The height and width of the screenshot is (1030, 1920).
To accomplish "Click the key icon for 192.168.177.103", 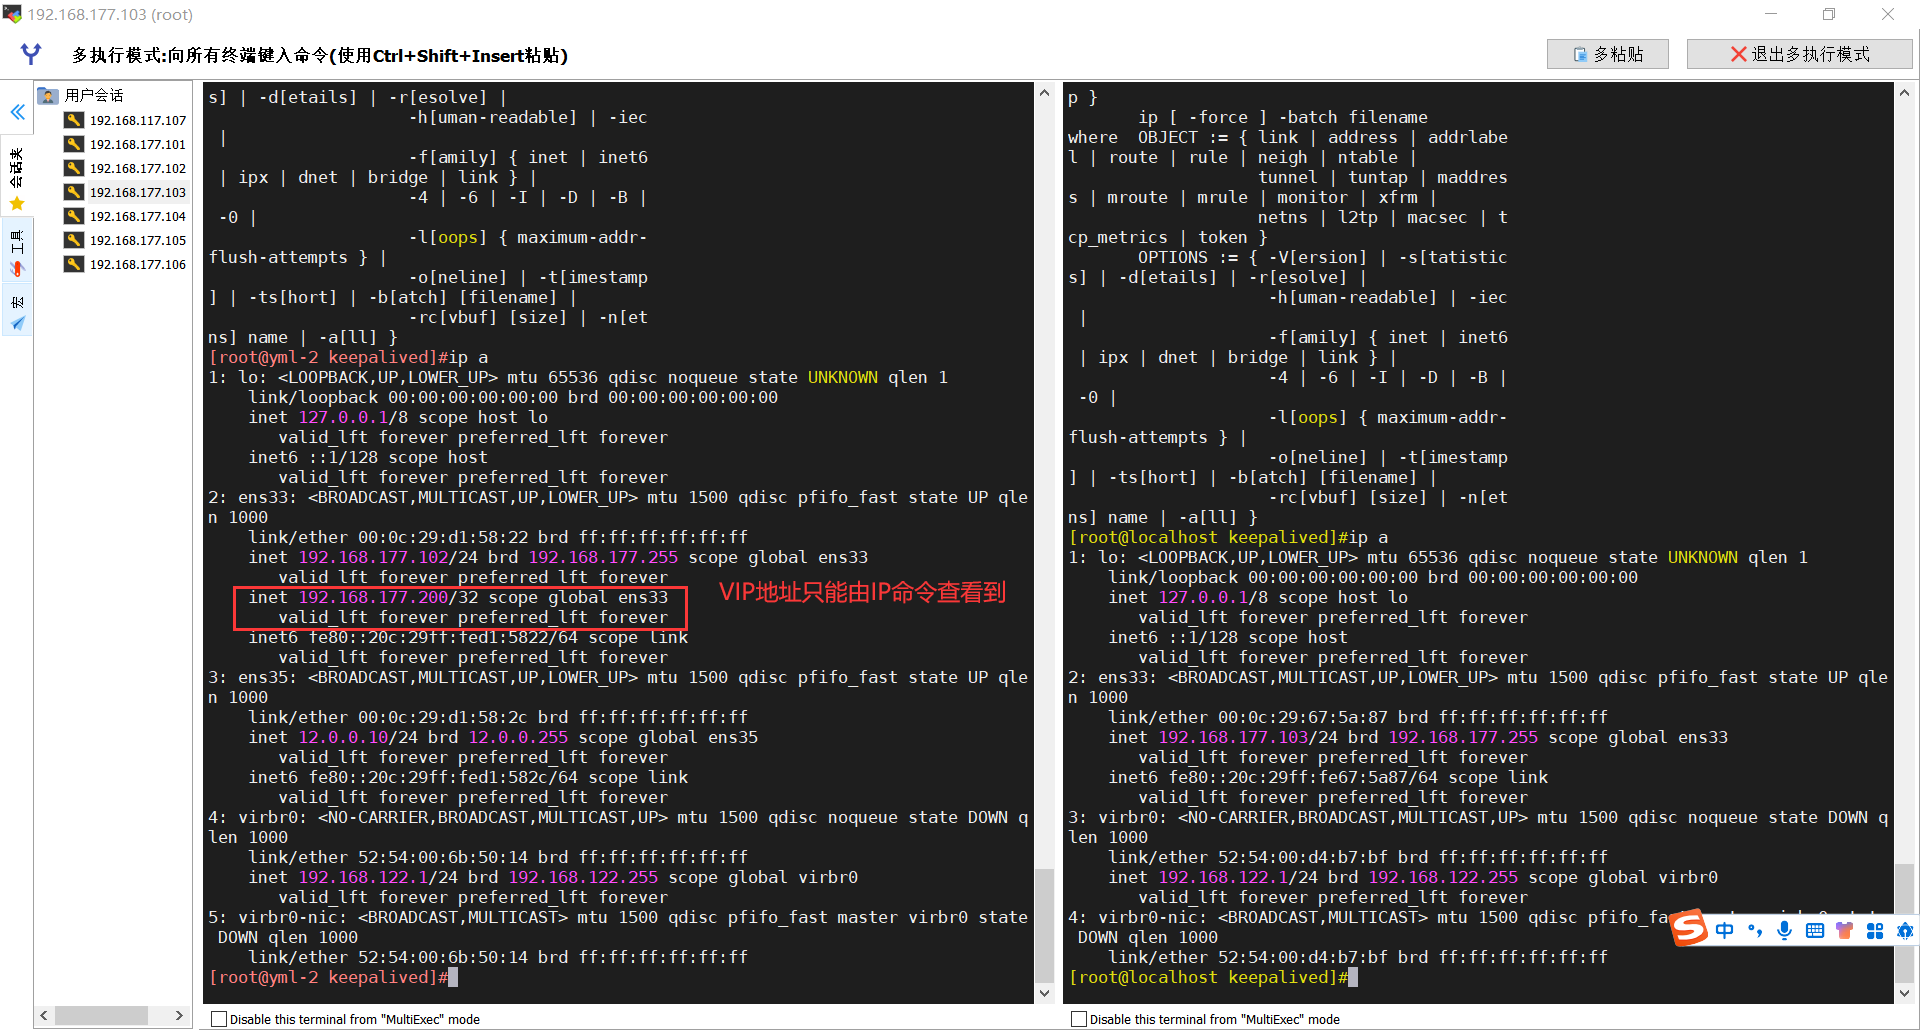I will 74,192.
